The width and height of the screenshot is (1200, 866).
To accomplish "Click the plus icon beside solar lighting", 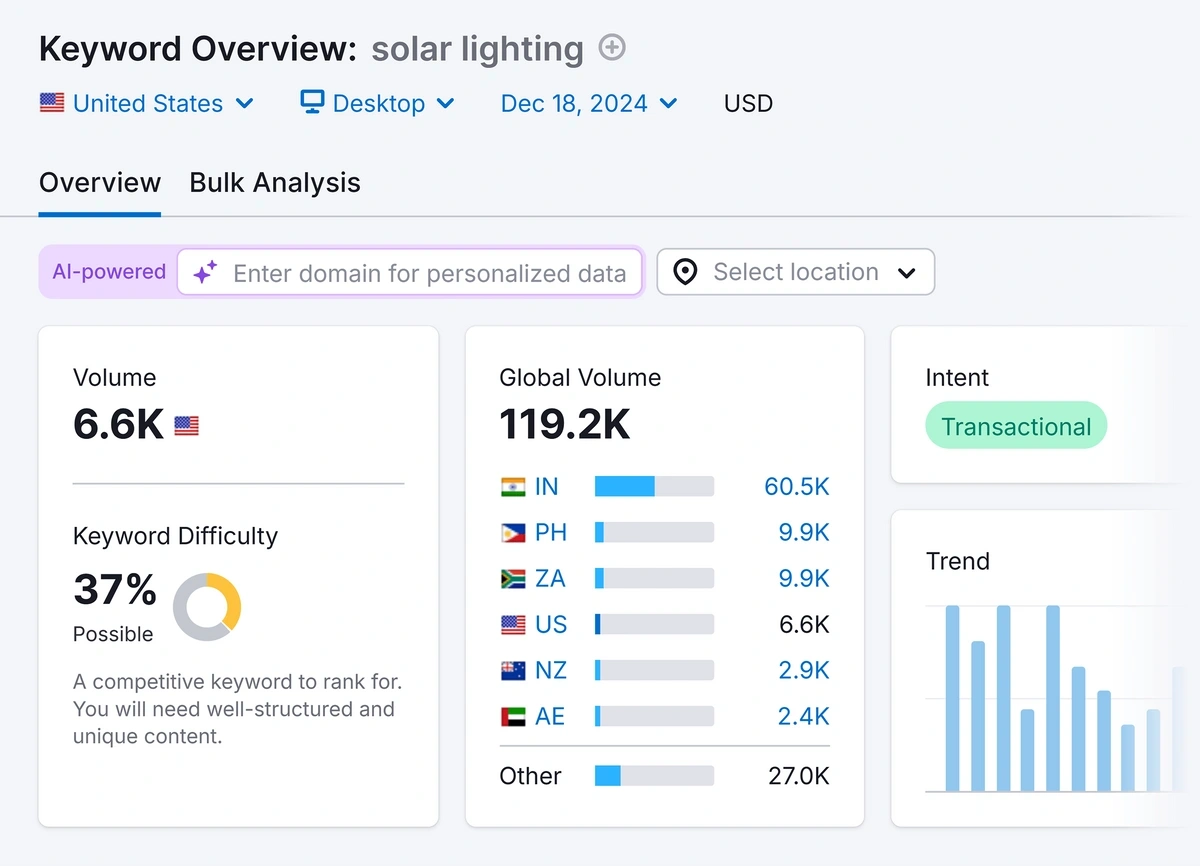I will click(x=611, y=47).
